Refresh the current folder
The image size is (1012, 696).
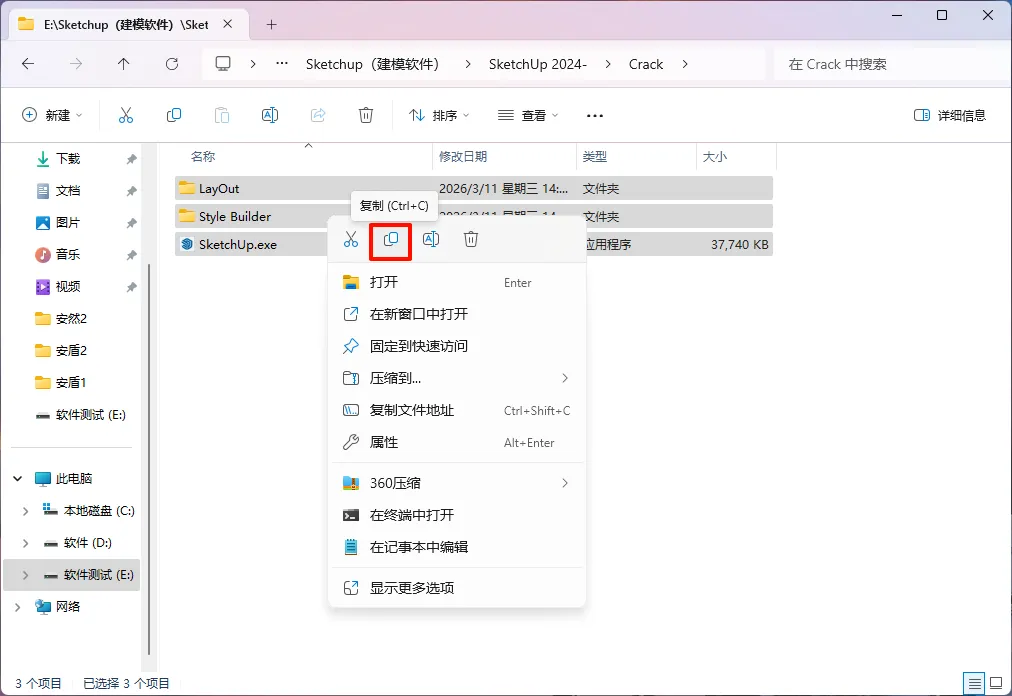pos(172,63)
